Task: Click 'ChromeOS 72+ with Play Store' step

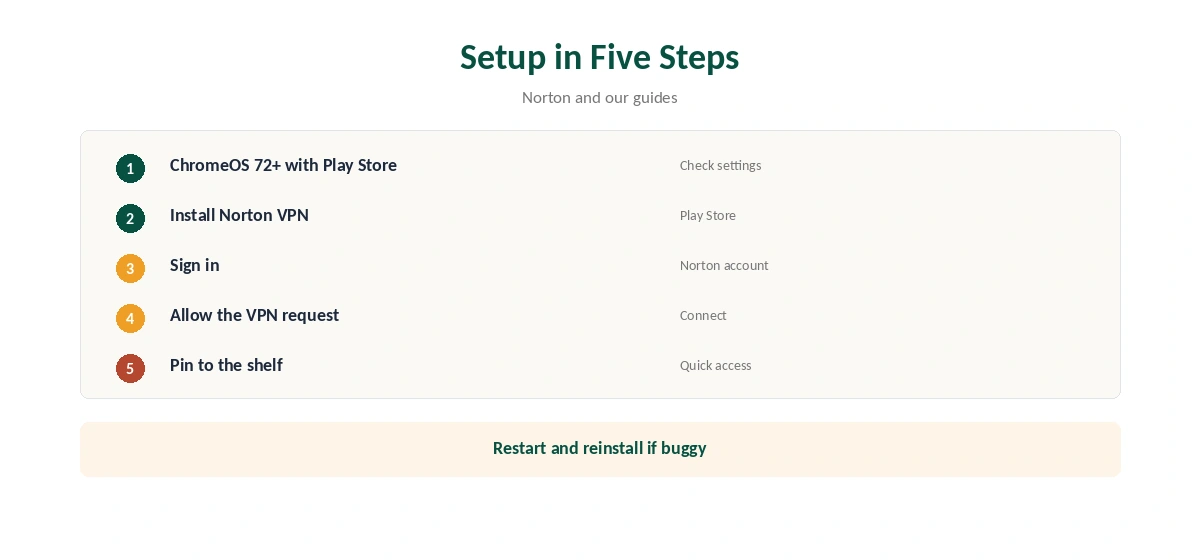Action: pos(283,165)
